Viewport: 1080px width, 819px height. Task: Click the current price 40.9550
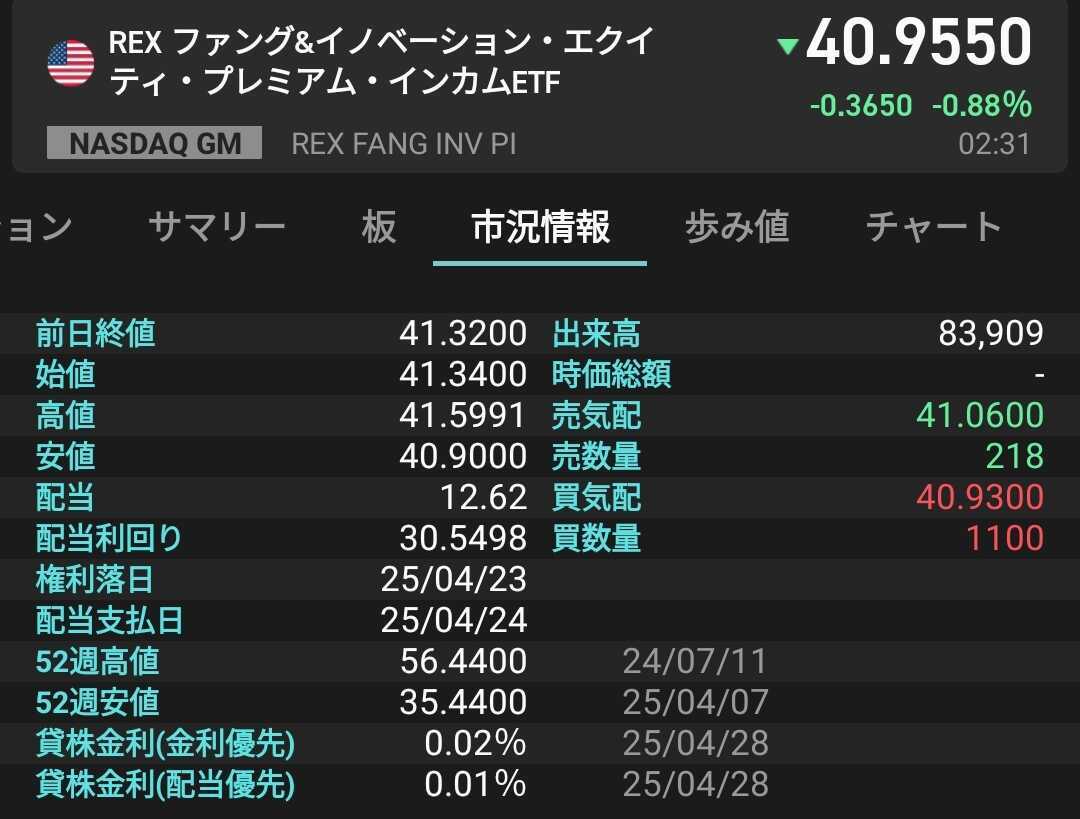click(919, 43)
